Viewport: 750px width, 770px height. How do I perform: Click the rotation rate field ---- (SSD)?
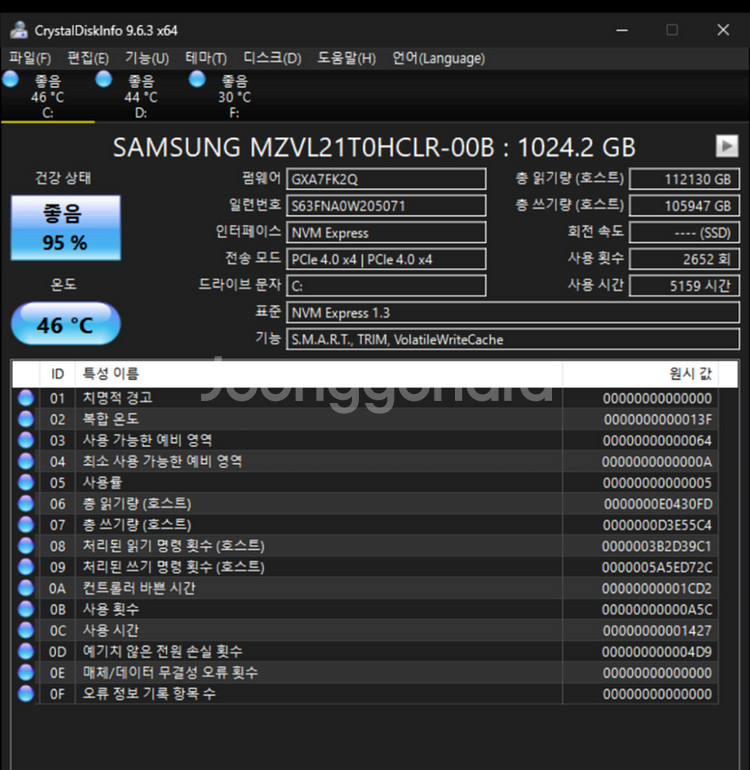(684, 232)
